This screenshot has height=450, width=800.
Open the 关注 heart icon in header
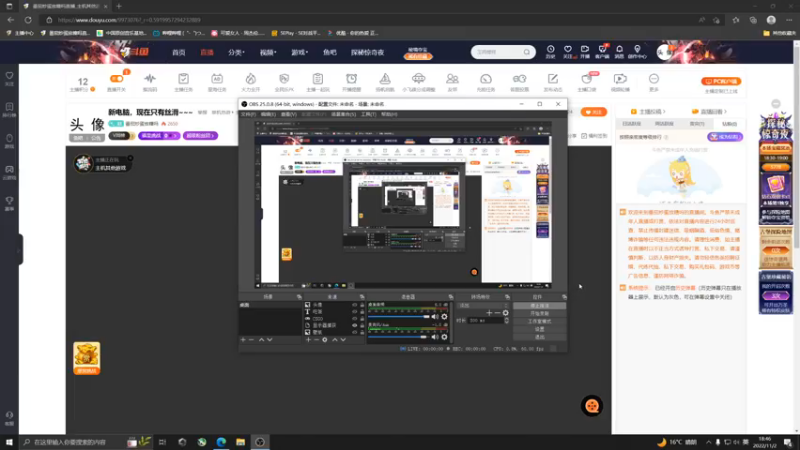[567, 49]
